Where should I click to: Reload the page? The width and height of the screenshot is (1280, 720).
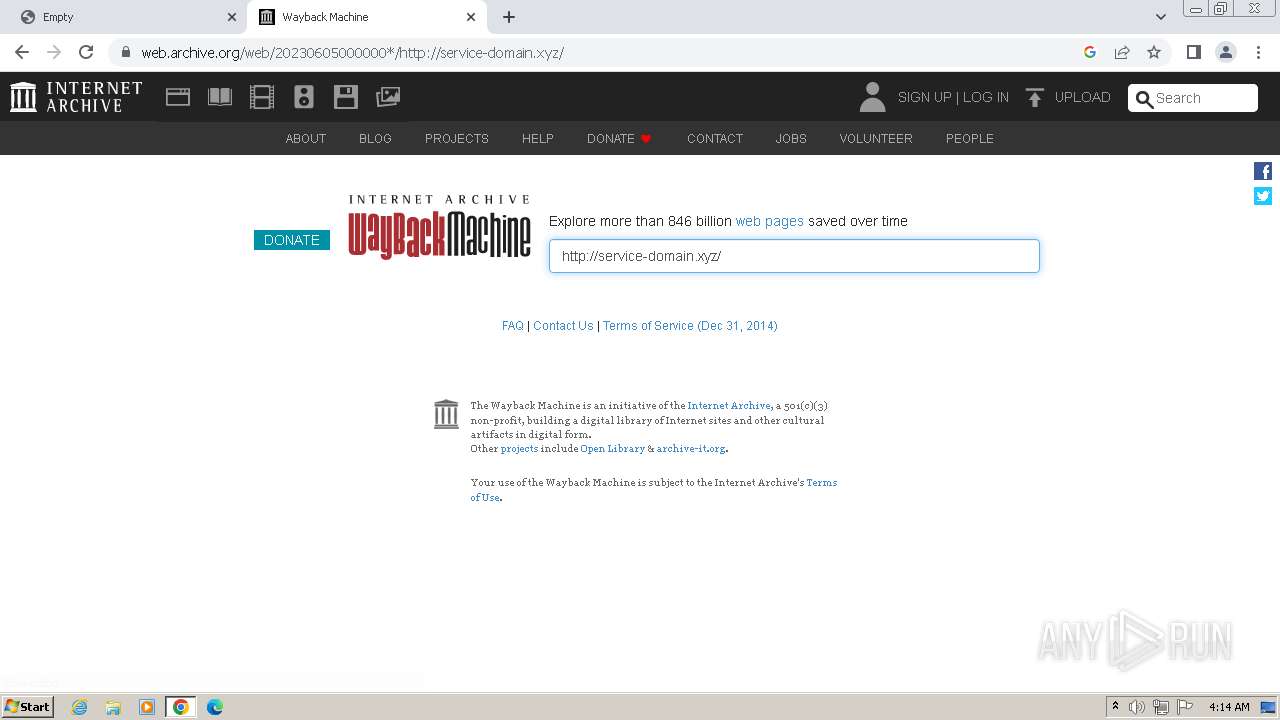[x=86, y=52]
